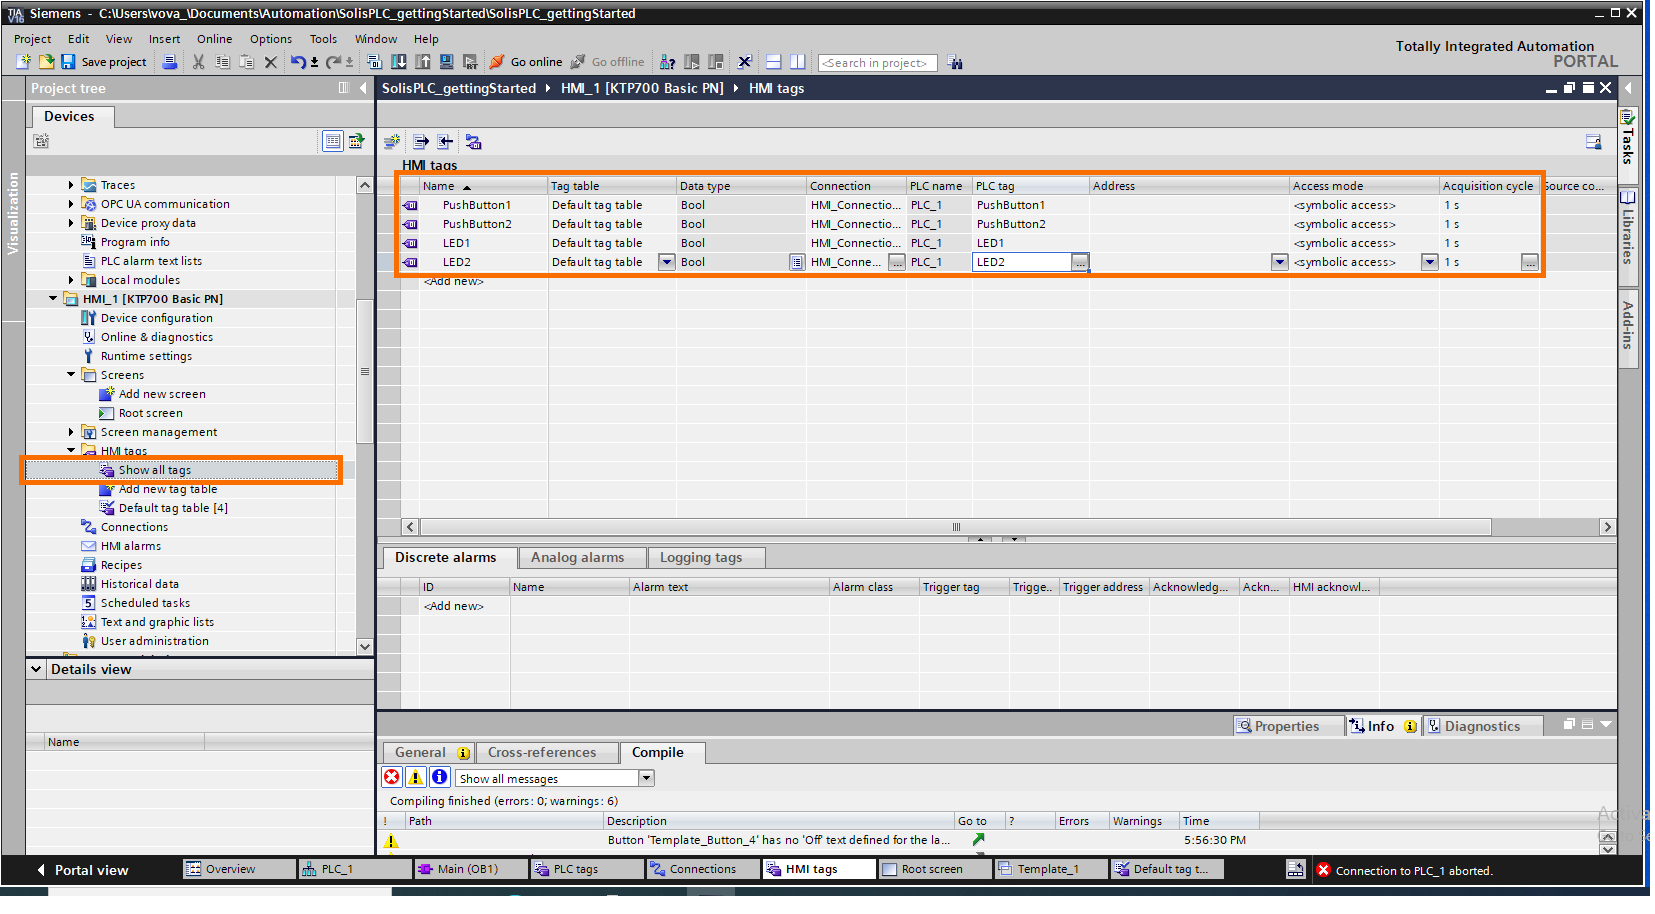Click the Split editor space horizontally icon

(x=773, y=62)
